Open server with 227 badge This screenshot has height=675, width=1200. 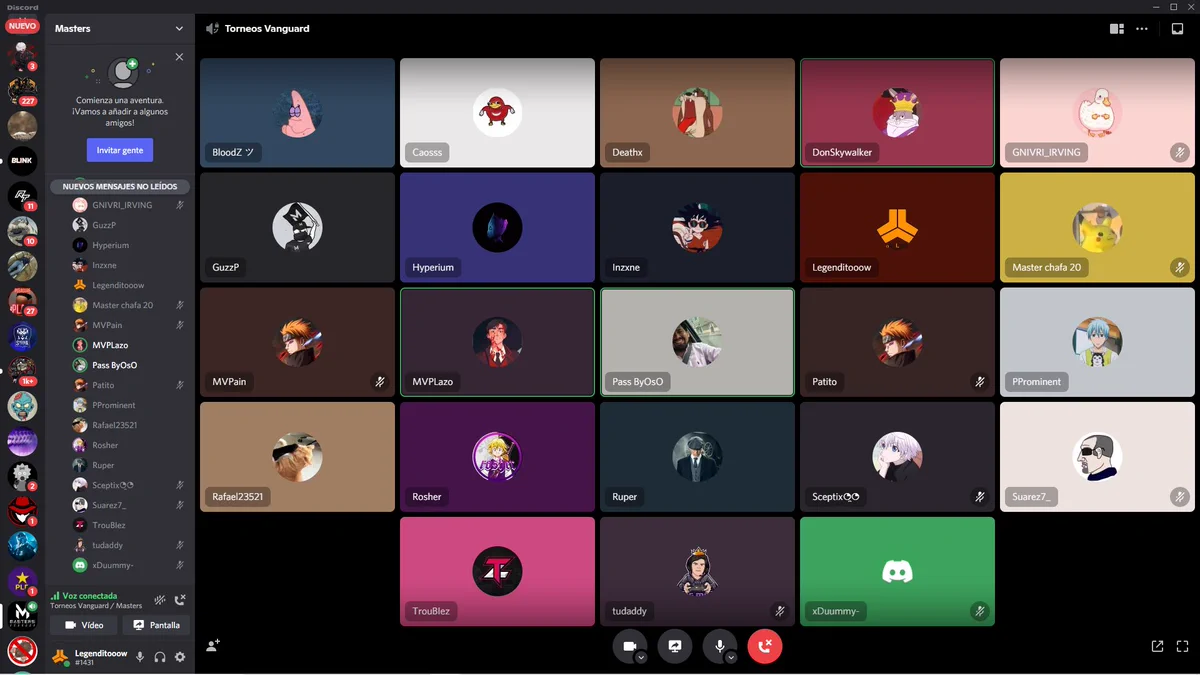click(22, 91)
